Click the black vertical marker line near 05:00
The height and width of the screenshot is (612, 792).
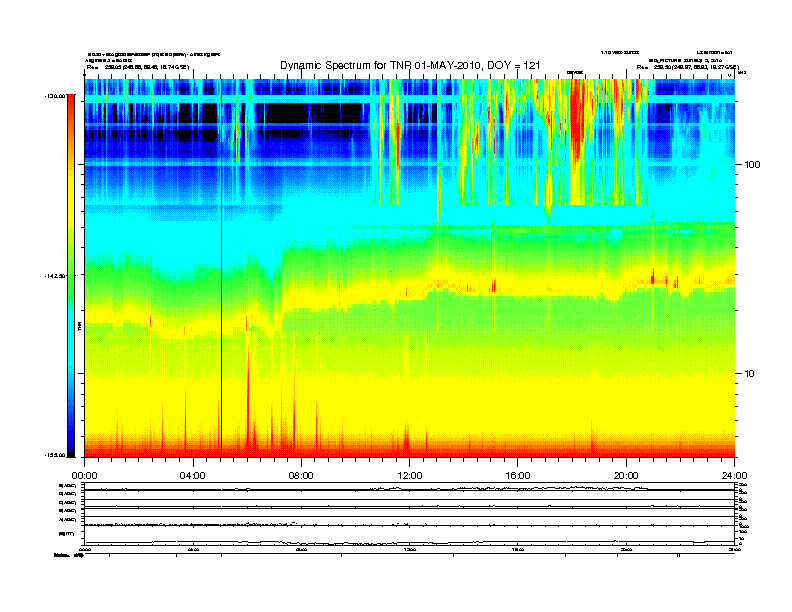click(221, 268)
